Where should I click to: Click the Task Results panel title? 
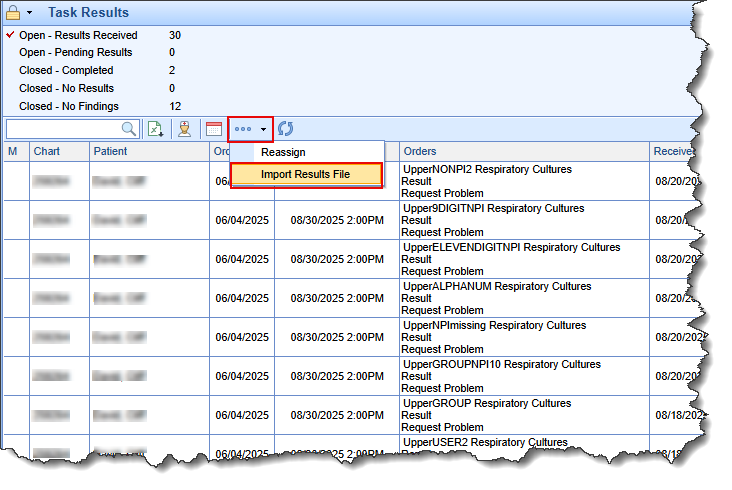(88, 13)
